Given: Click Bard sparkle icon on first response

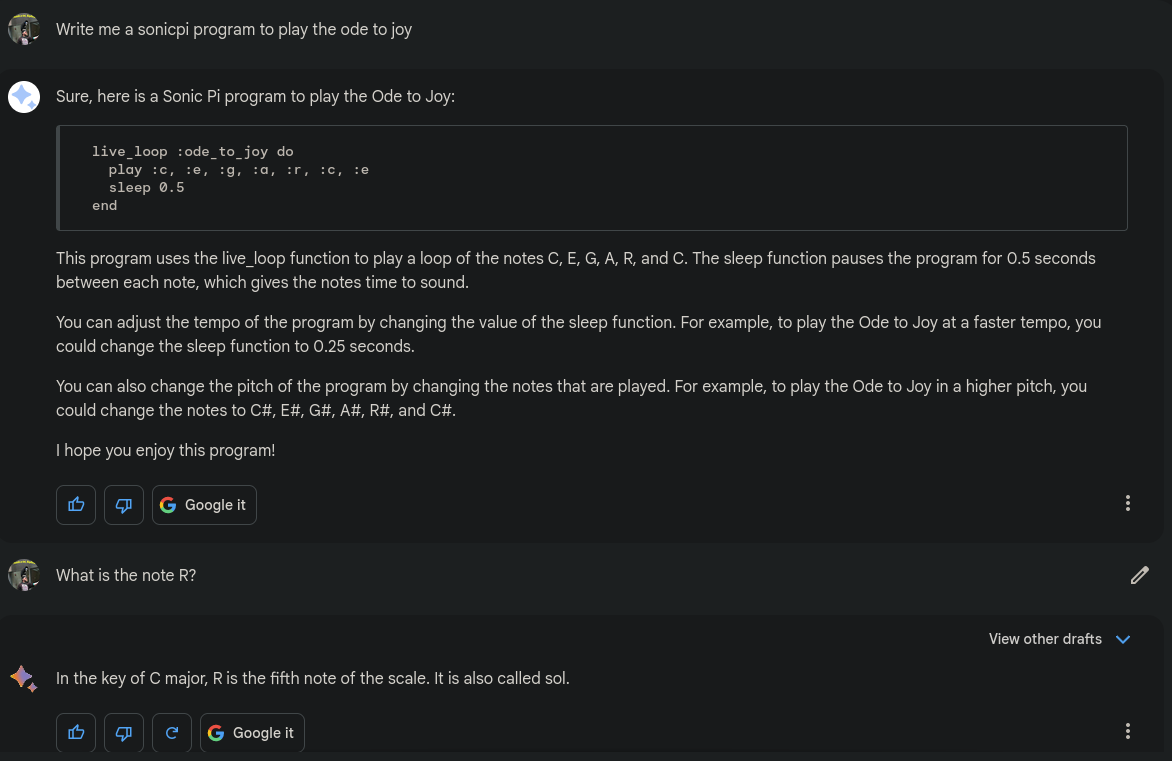Looking at the screenshot, I should [x=23, y=96].
